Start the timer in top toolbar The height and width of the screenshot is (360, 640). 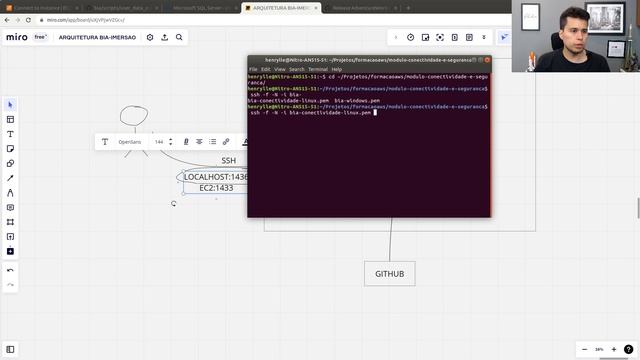(411, 37)
